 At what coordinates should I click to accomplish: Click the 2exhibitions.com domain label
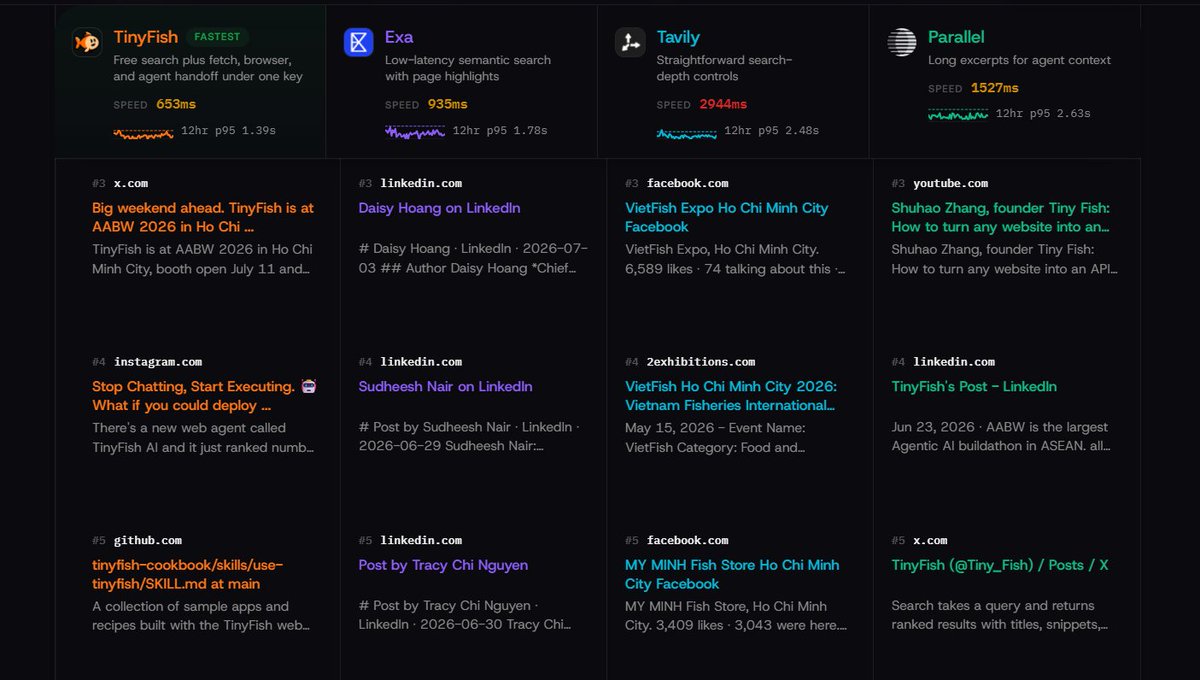coord(701,362)
